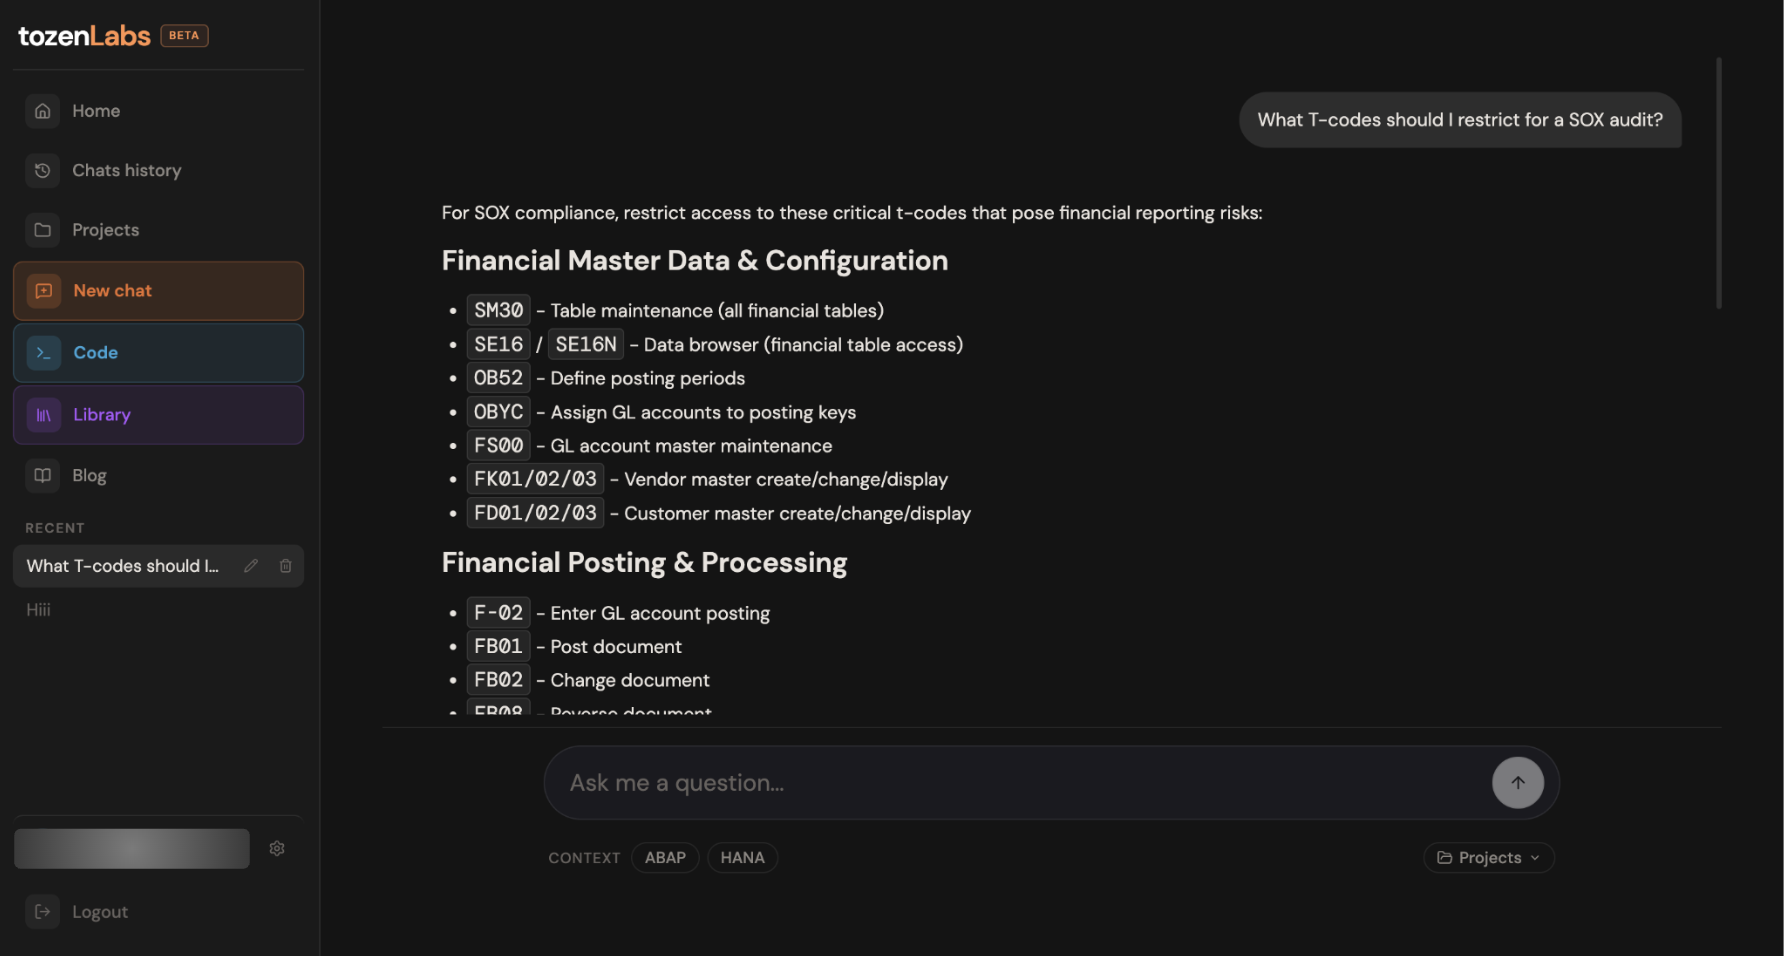
Task: Click the F-02 code tag
Action: [x=498, y=613]
